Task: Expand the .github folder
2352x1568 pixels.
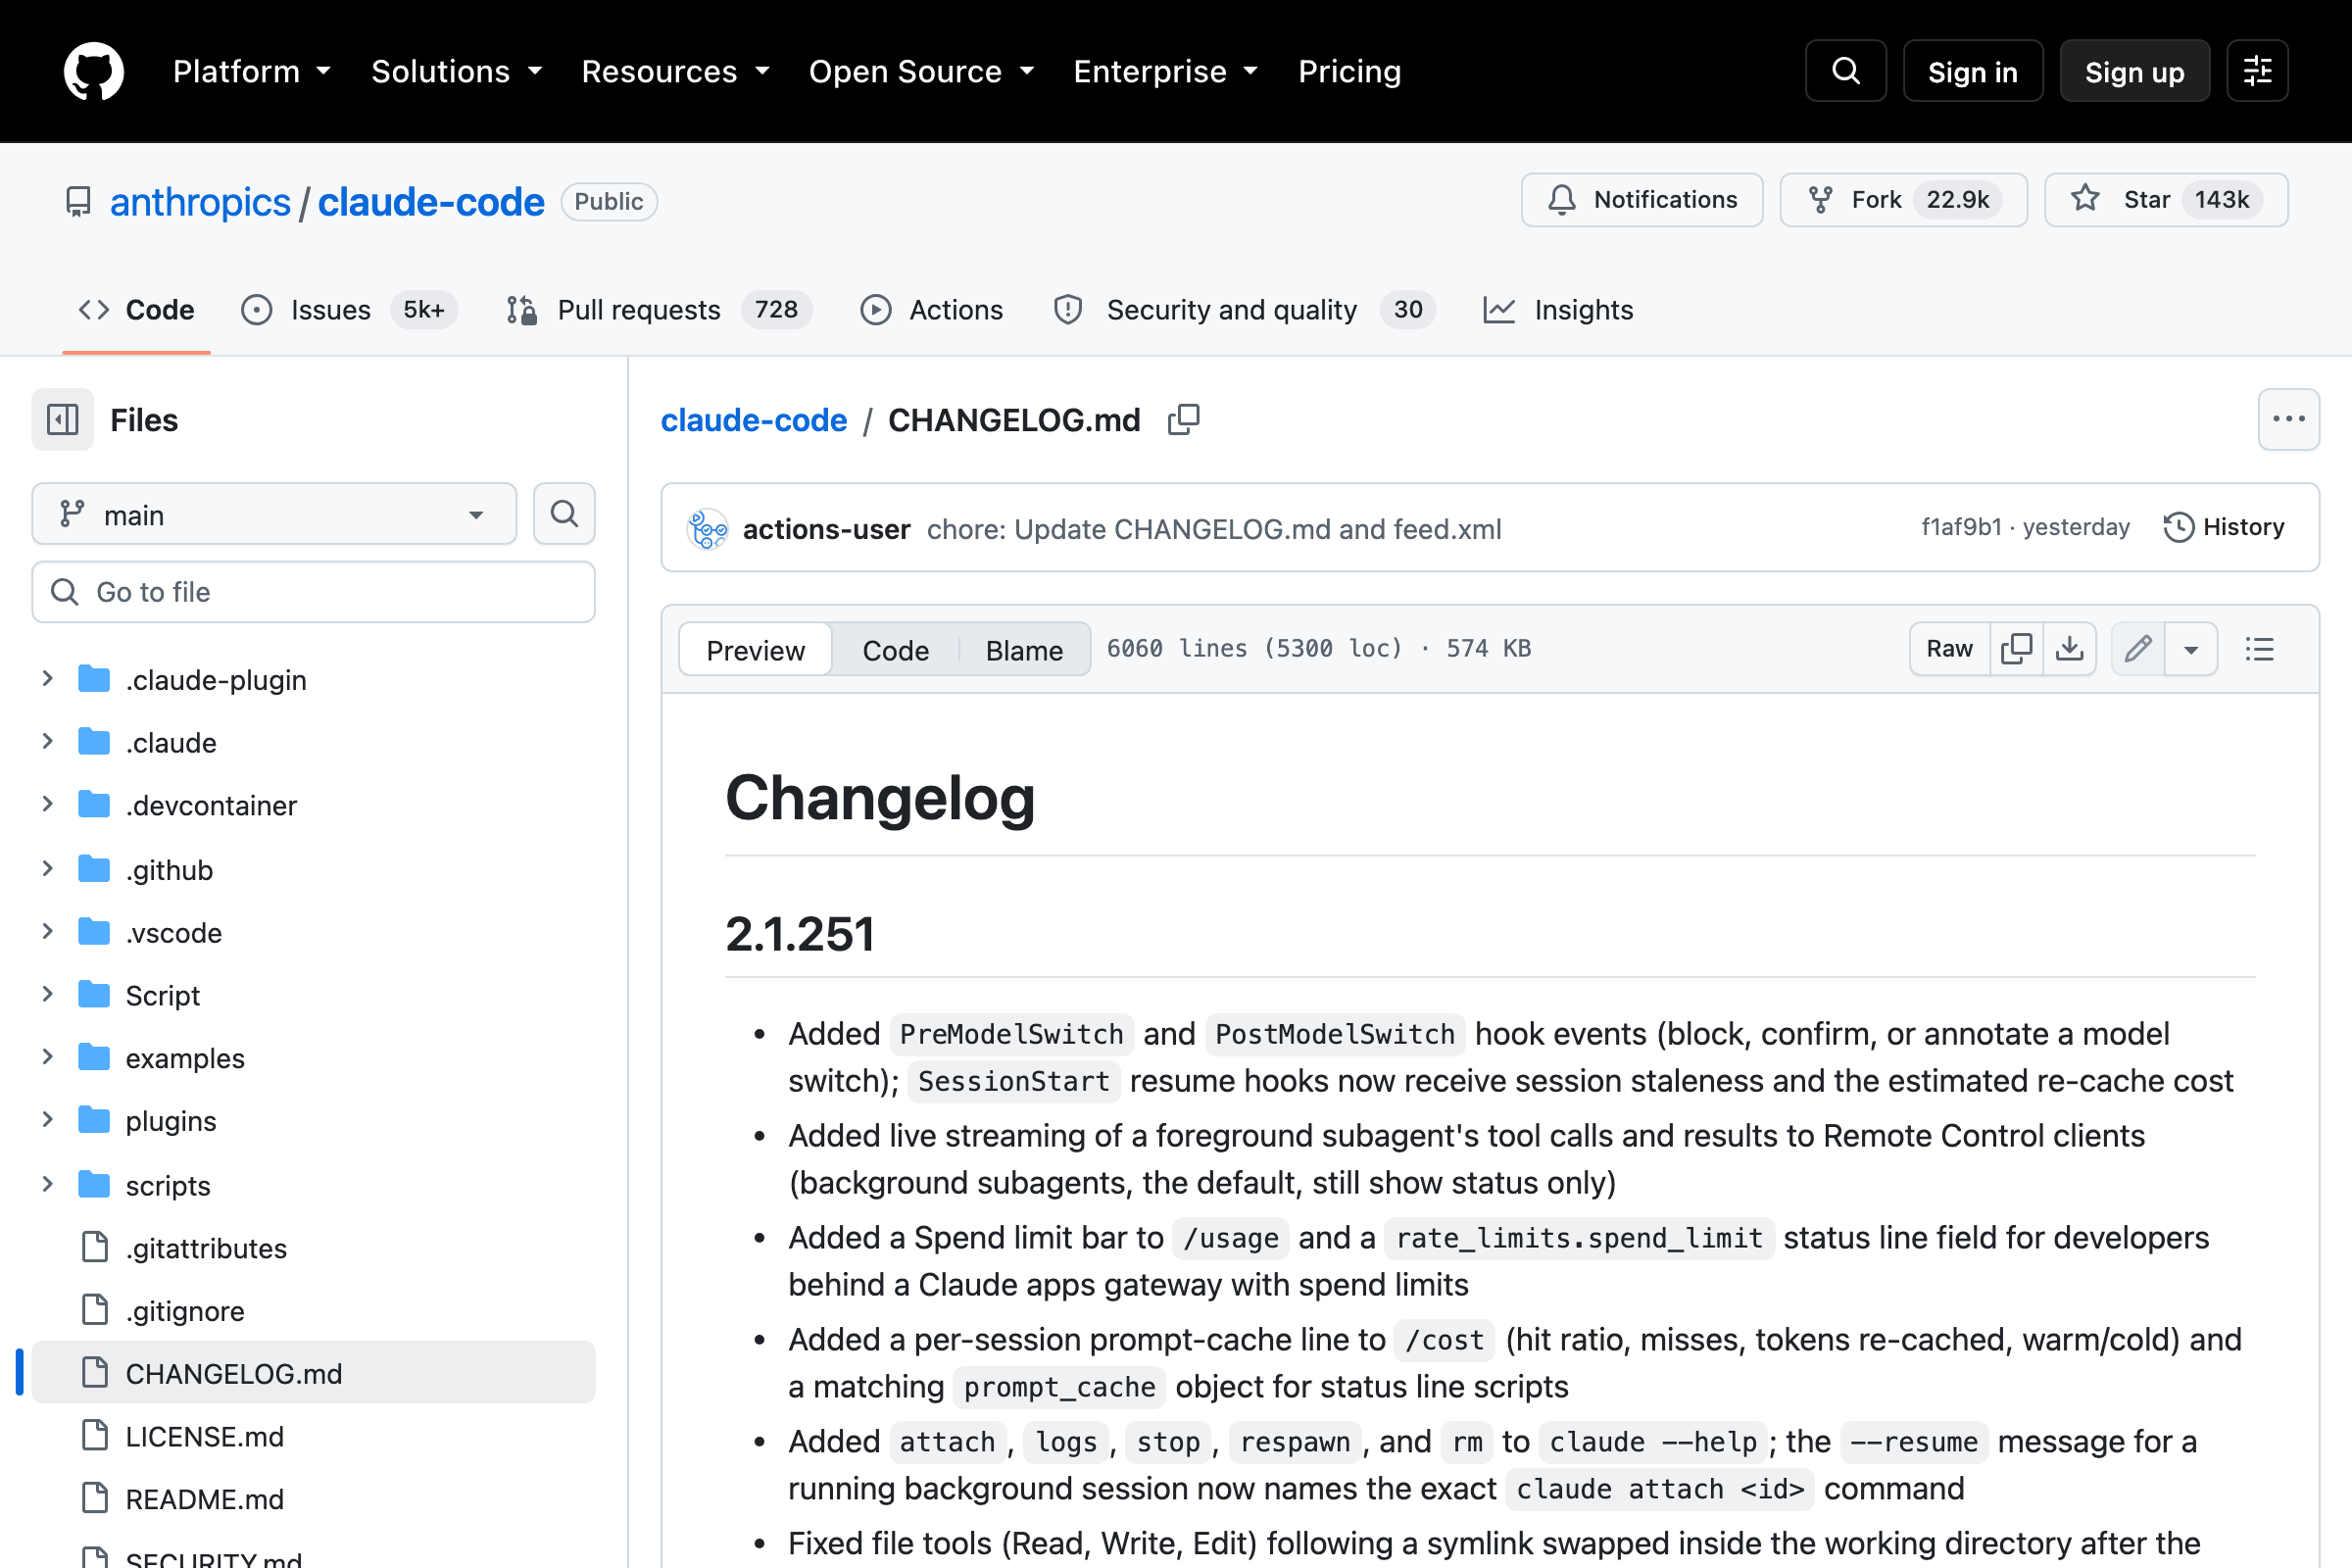Action: tap(47, 869)
